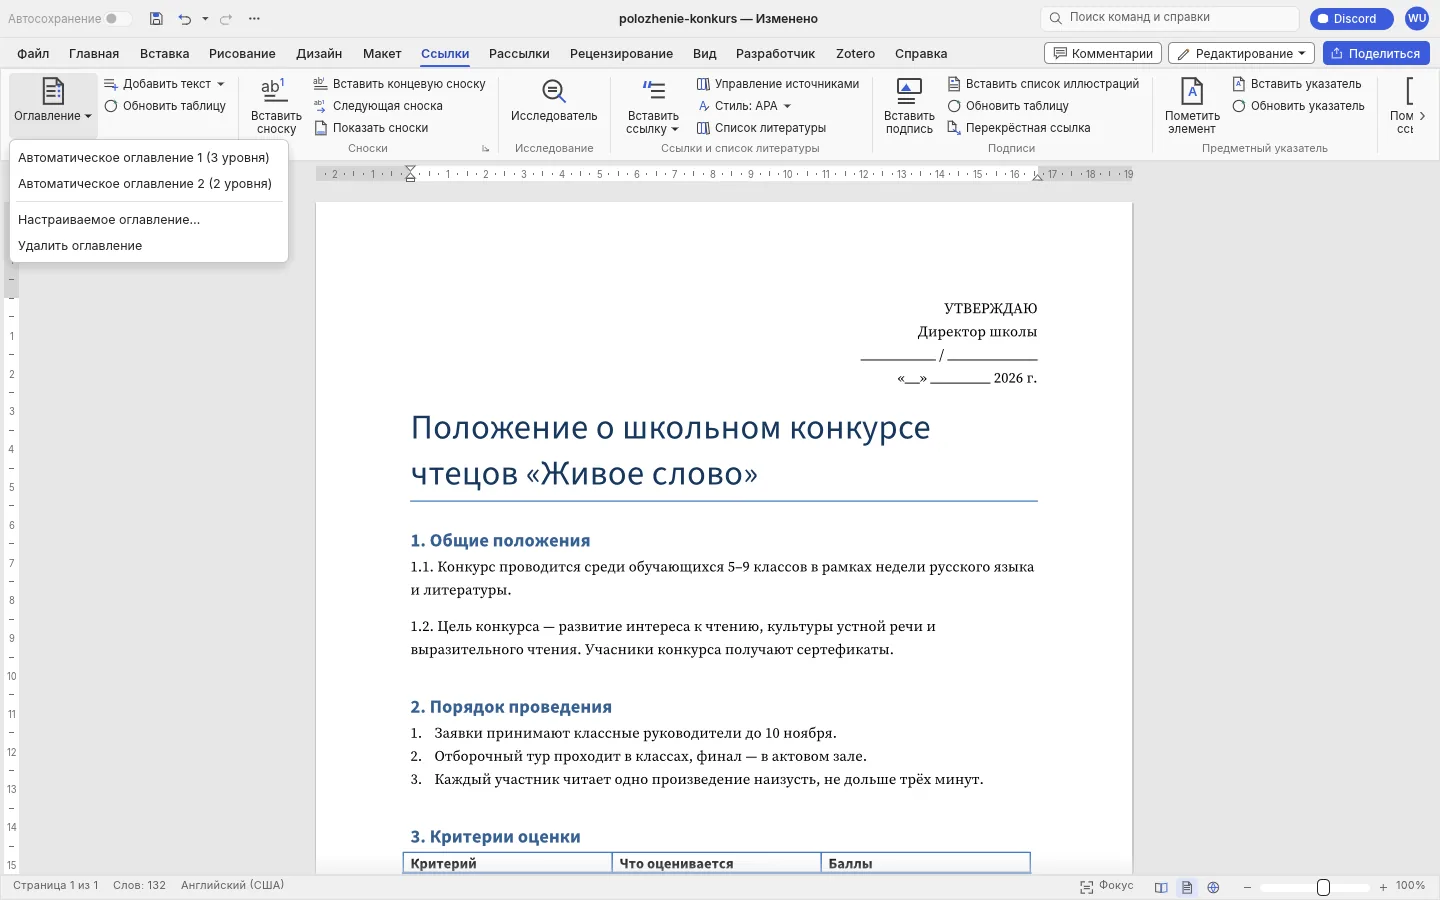Click the Поделиться button
This screenshot has width=1440, height=900.
point(1376,53)
